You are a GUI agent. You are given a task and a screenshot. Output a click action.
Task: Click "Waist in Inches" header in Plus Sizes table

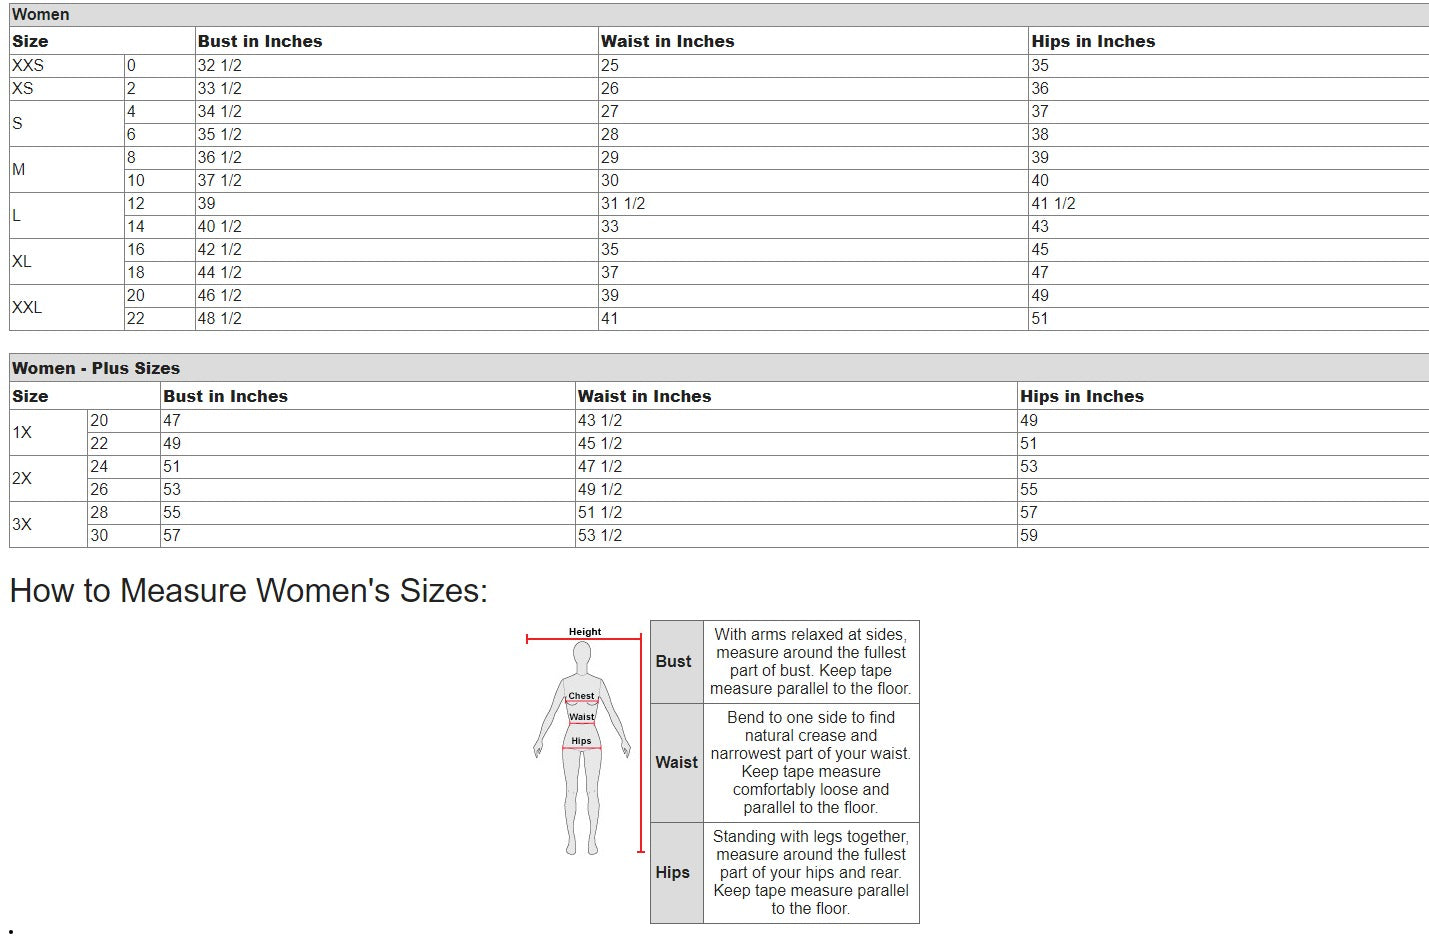(644, 396)
